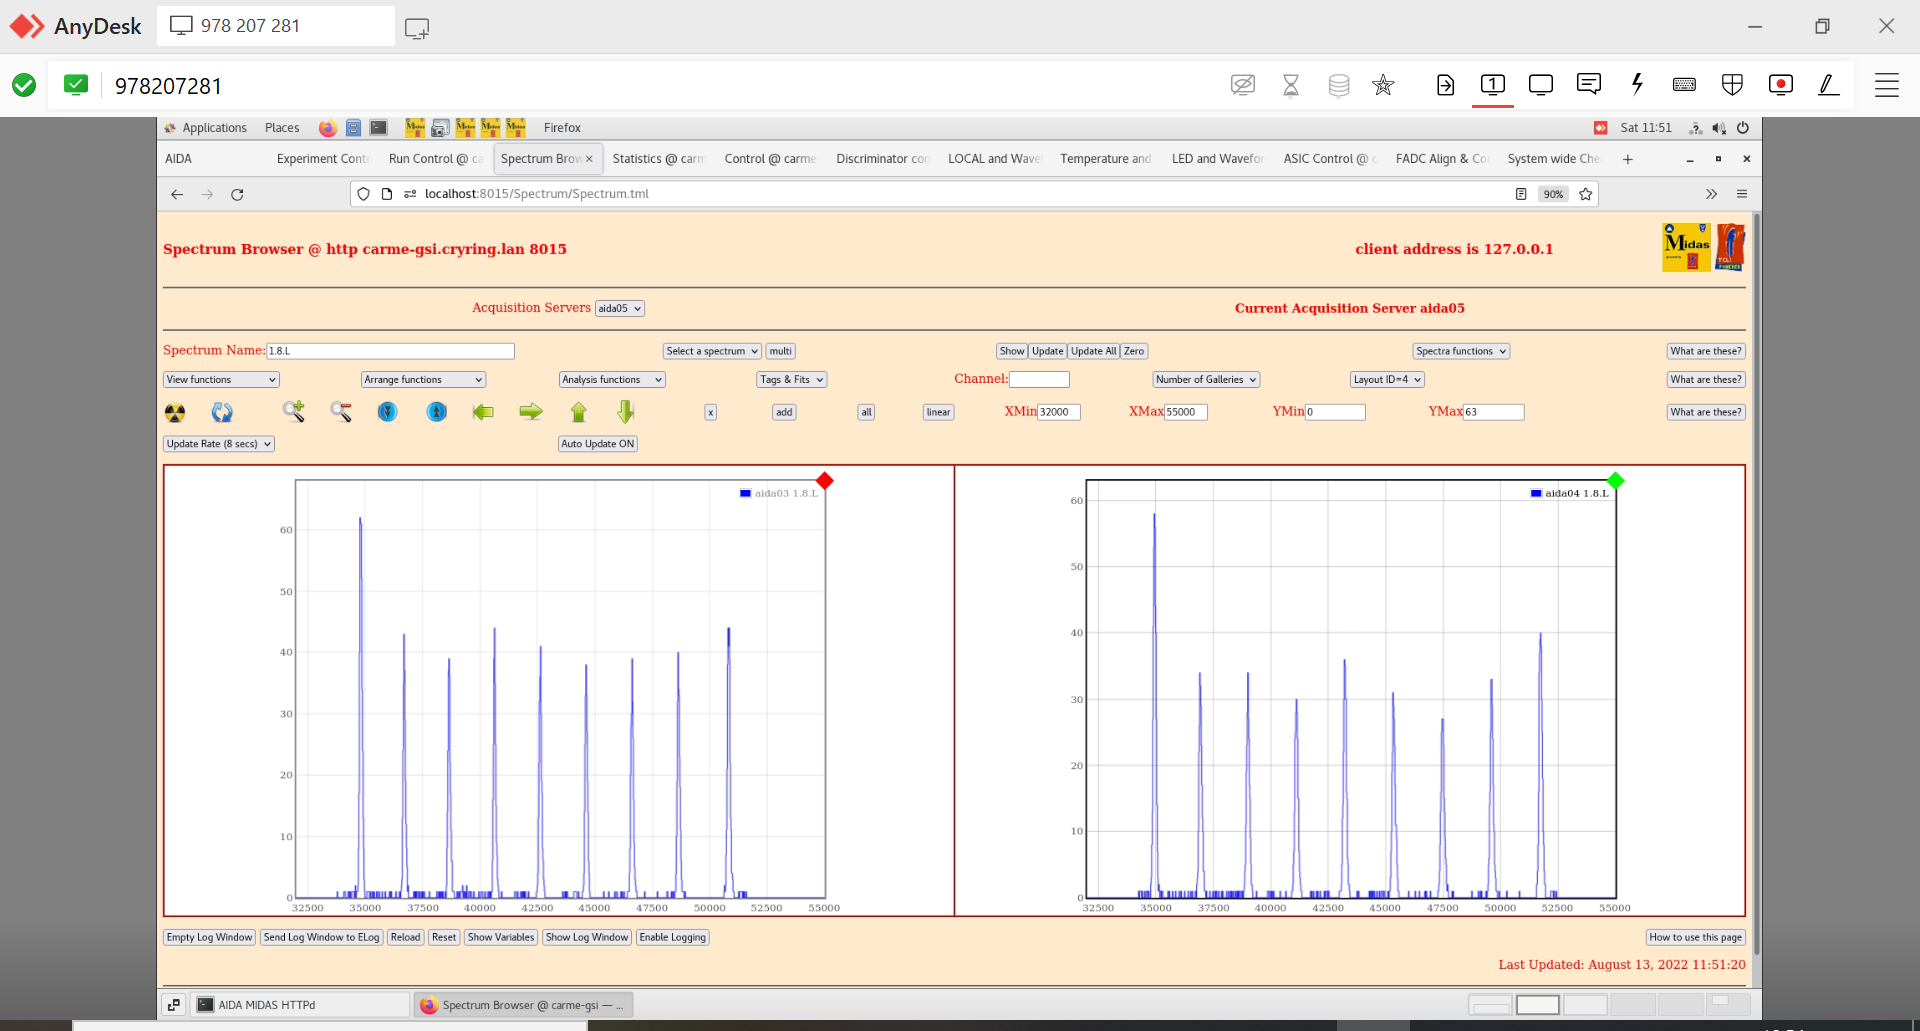Click the green right arrow icon

(x=531, y=412)
